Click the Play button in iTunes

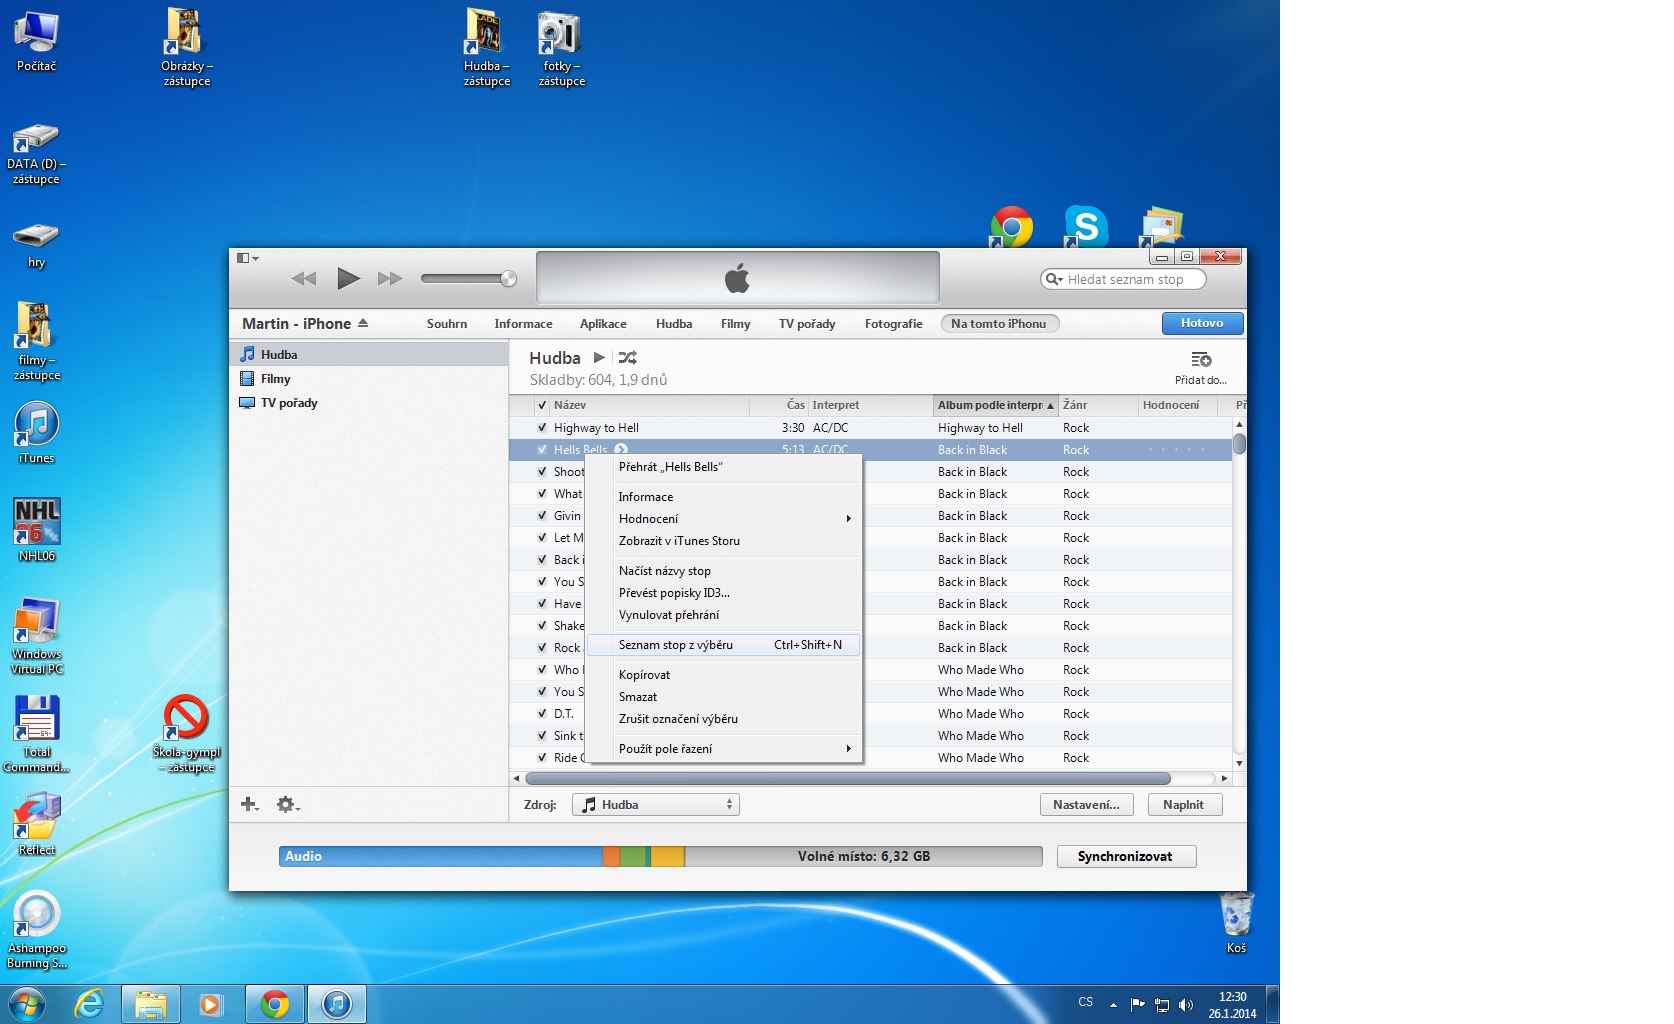[x=347, y=279]
